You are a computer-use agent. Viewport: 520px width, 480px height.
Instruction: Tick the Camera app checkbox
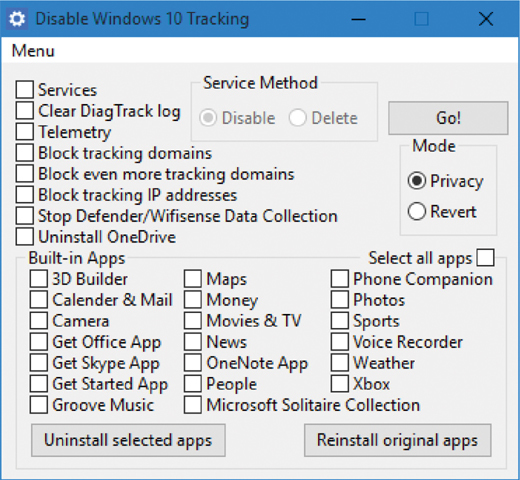coord(39,320)
